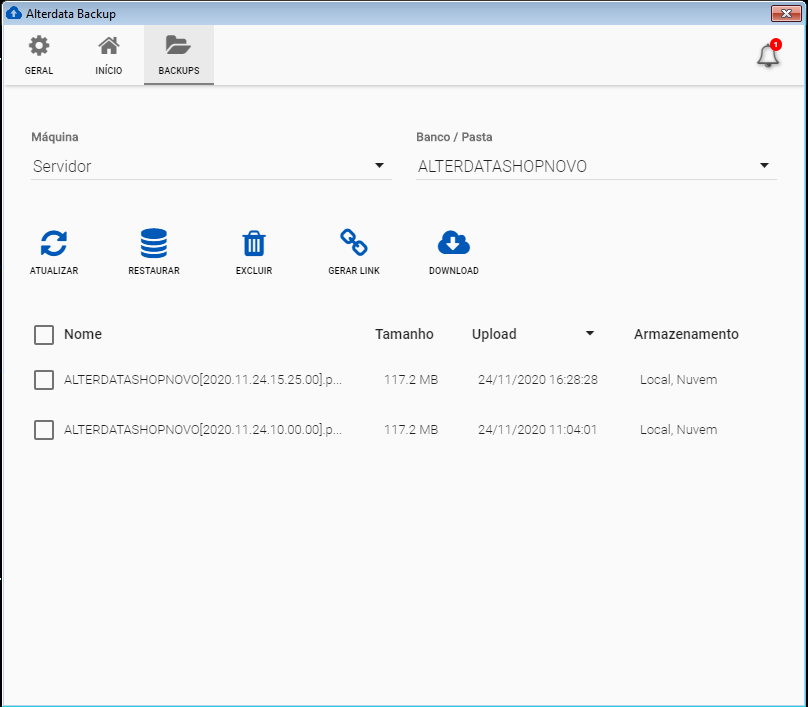Click the Upload column sort arrow
The width and height of the screenshot is (808, 707).
pos(590,334)
